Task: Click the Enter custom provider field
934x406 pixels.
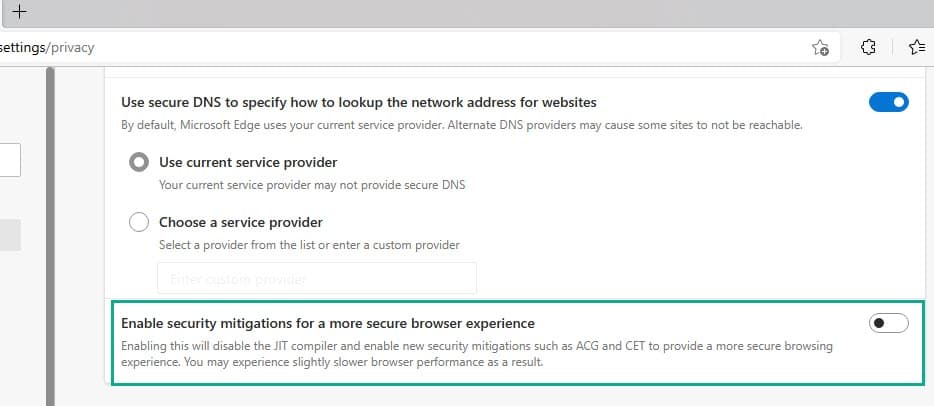Action: (316, 278)
